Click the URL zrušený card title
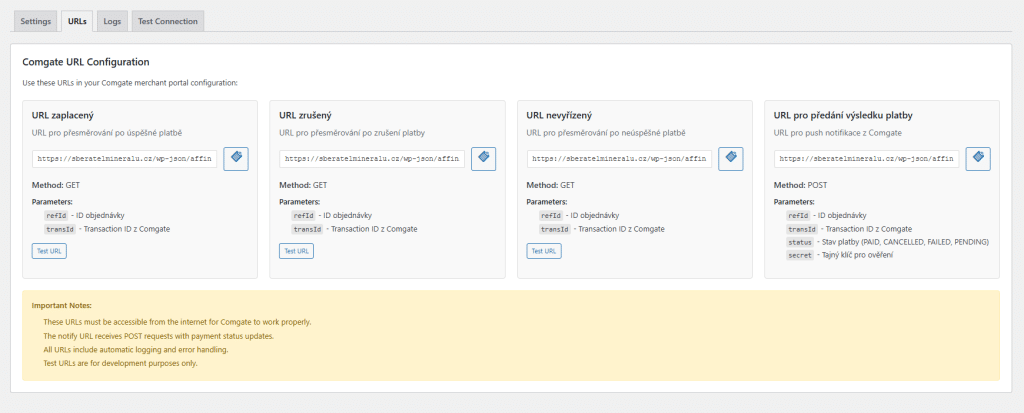Image resolution: width=1024 pixels, height=413 pixels. pos(306,116)
